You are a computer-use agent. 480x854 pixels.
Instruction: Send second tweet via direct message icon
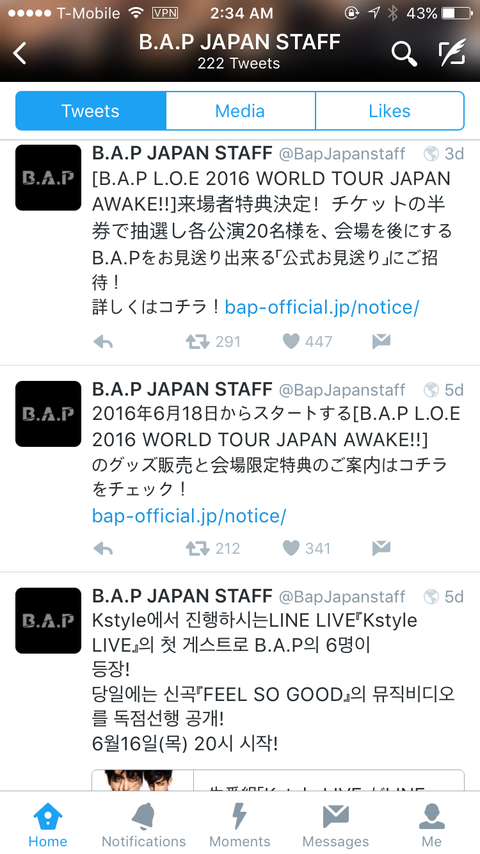381,548
